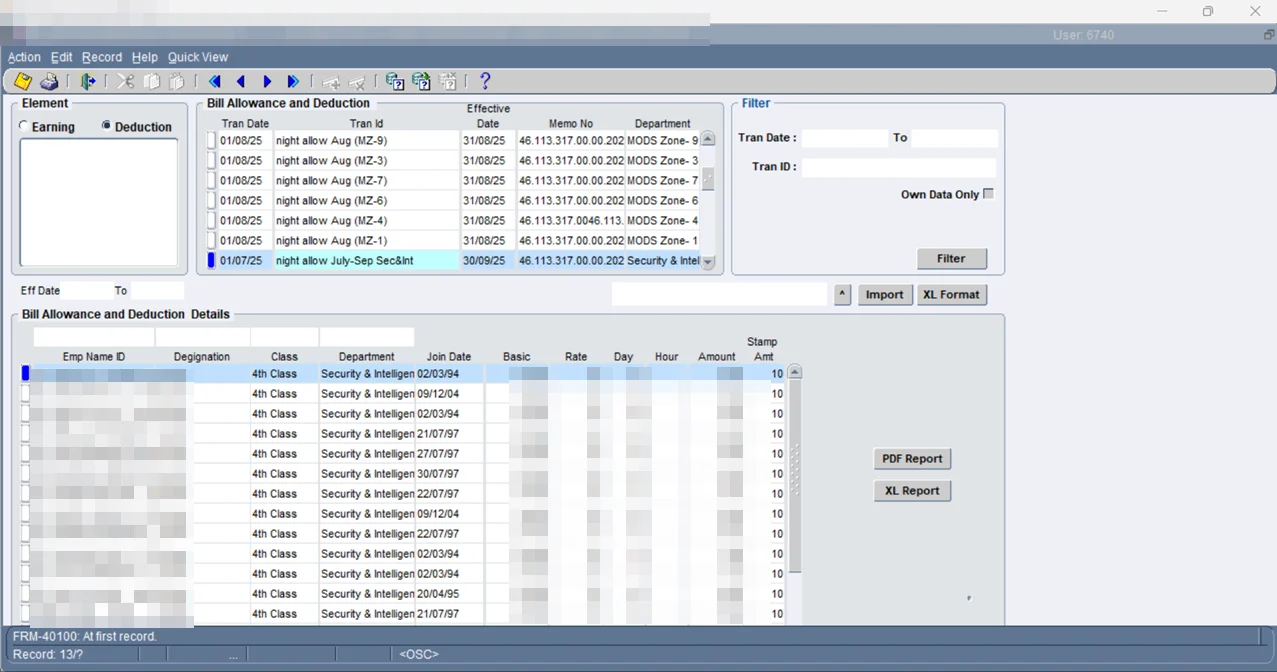Click the Tran ID filter input field
The image size is (1277, 672).
[898, 167]
